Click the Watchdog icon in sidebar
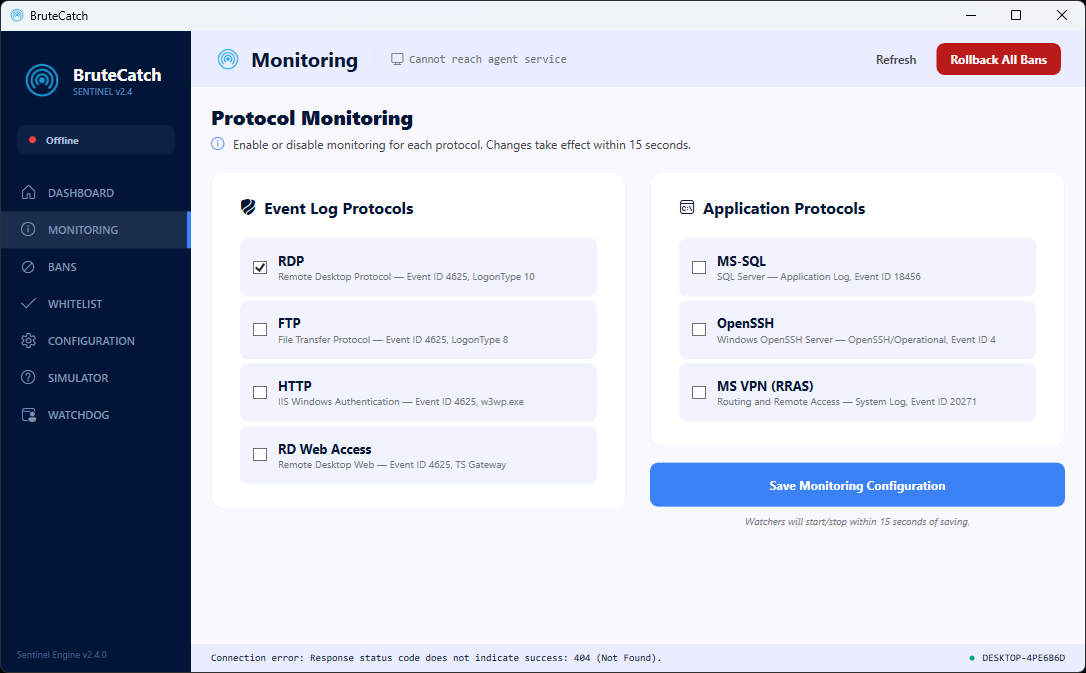The image size is (1086, 673). coord(27,414)
